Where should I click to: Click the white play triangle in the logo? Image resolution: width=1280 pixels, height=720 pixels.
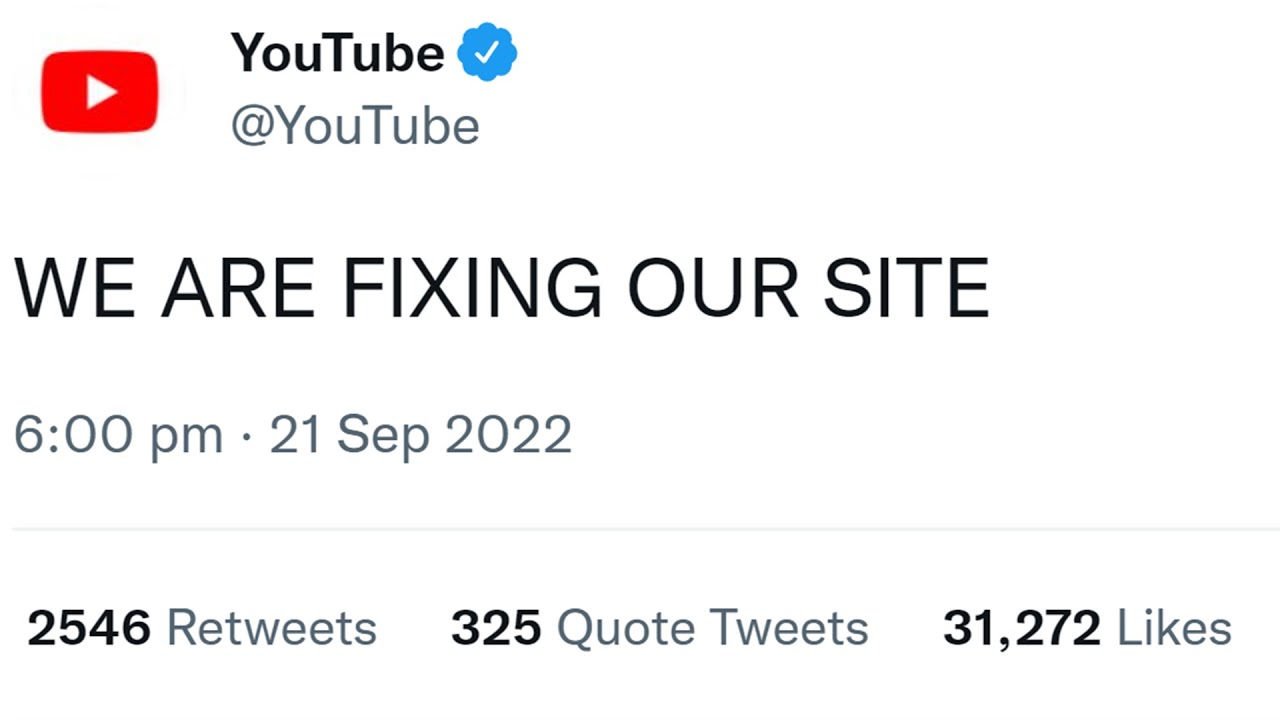(101, 92)
